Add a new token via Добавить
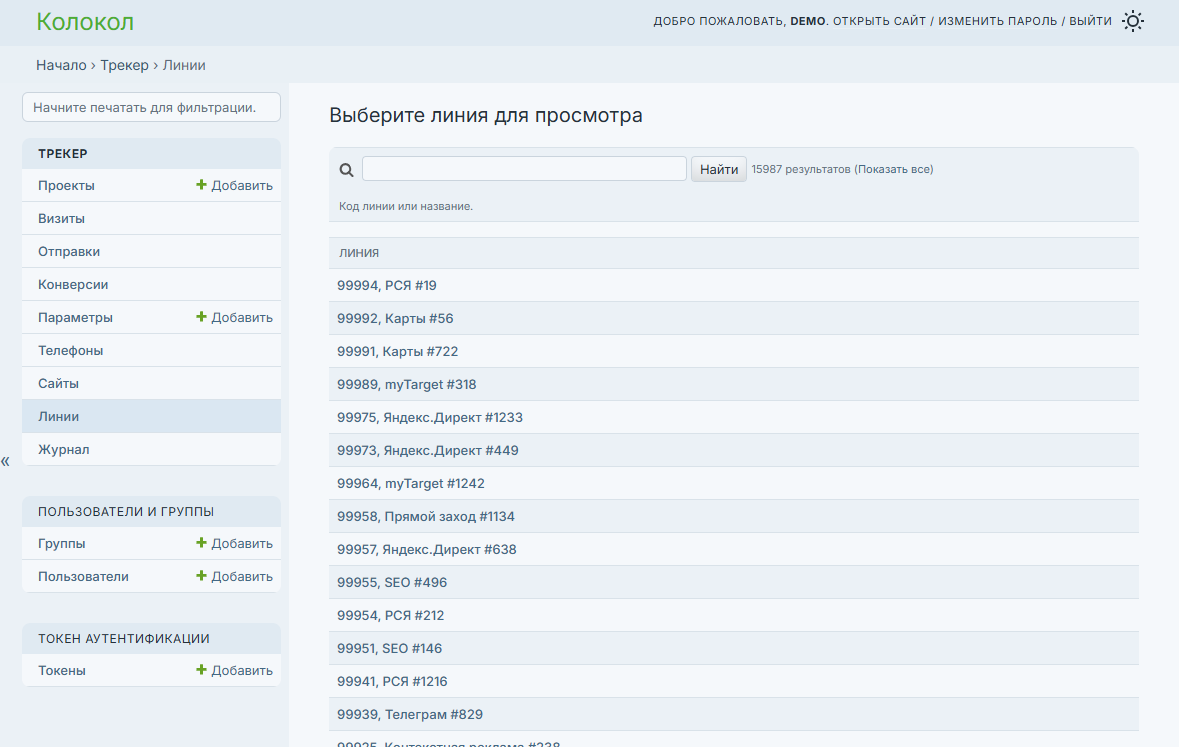 235,670
